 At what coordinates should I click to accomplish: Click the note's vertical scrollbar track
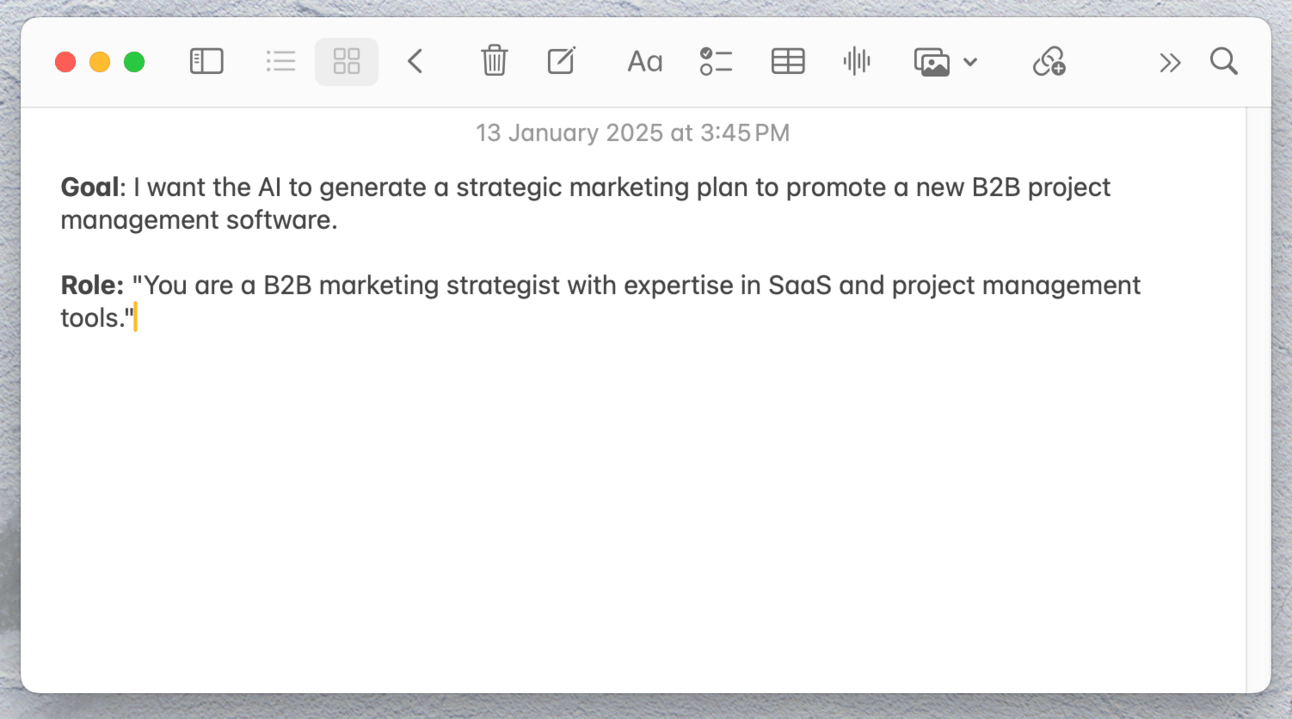(1258, 398)
